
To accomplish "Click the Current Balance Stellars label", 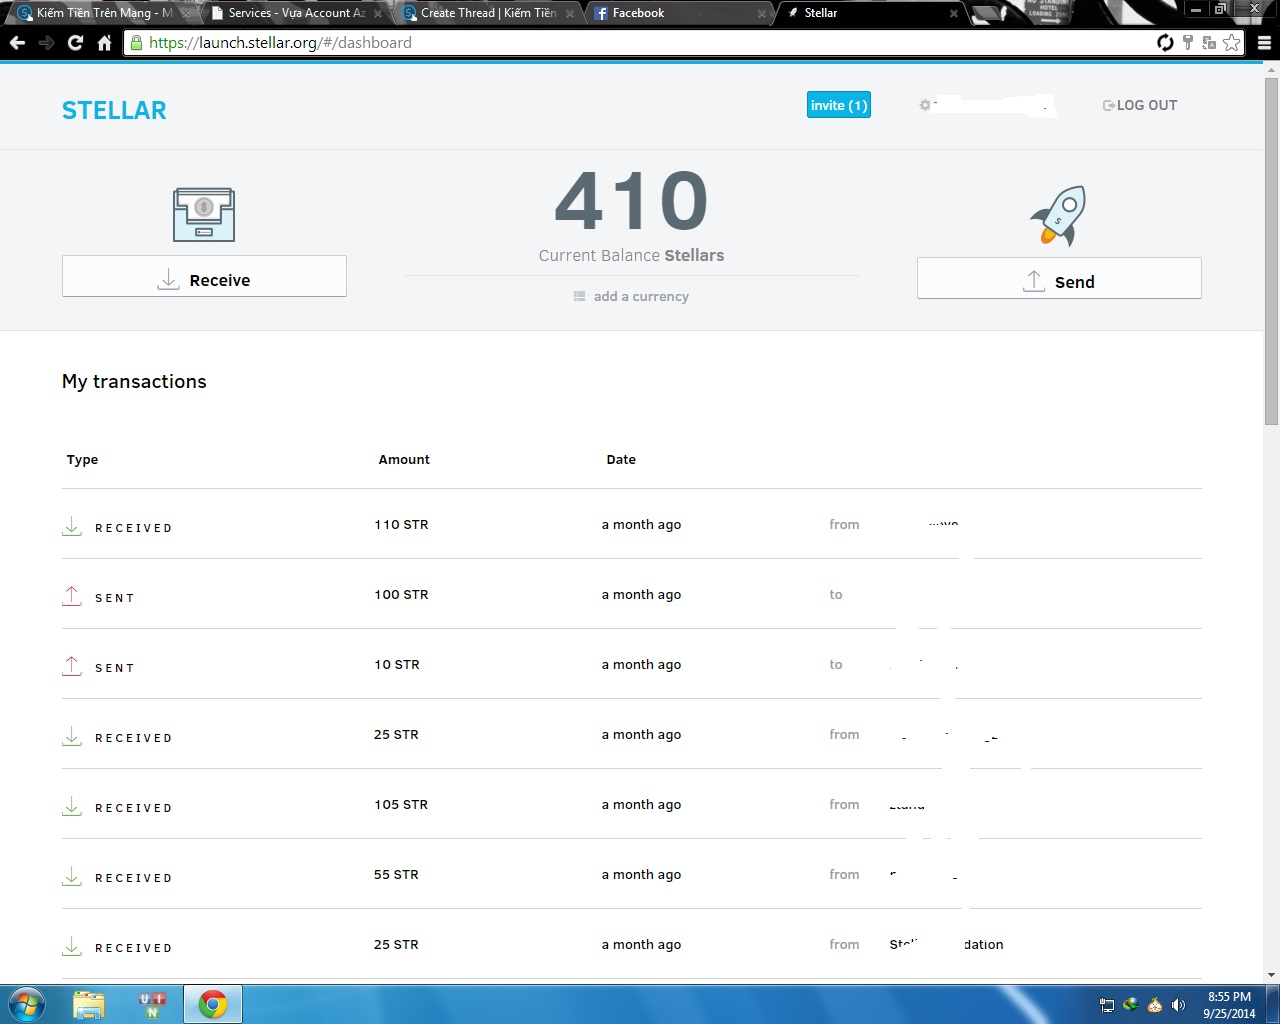I will click(631, 255).
